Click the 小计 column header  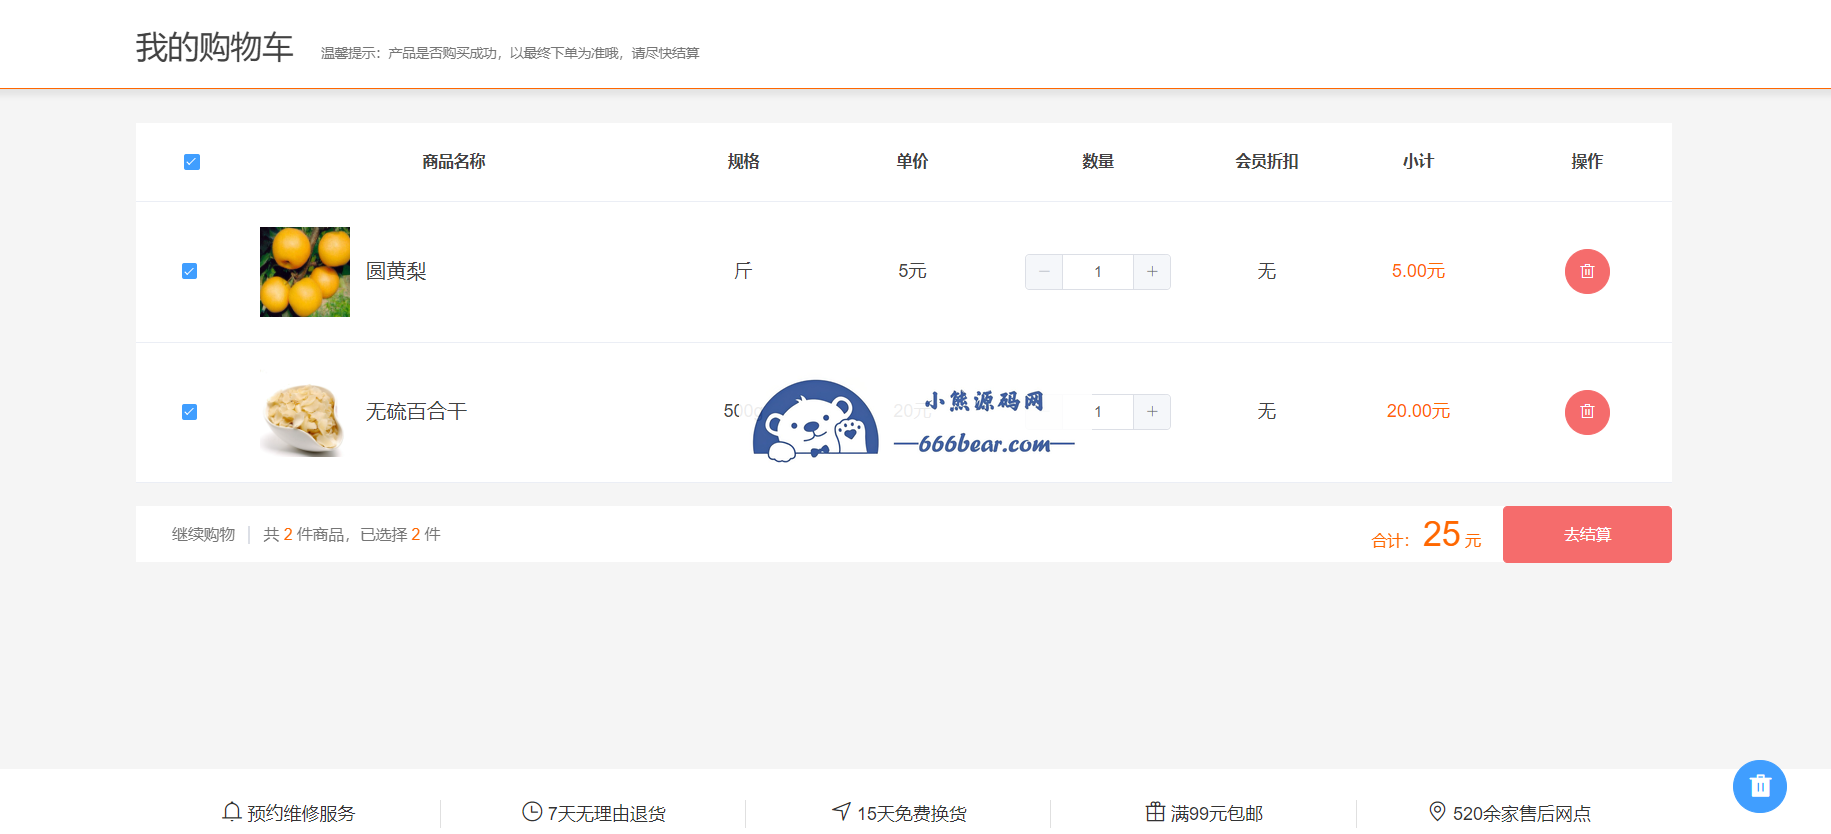click(1418, 161)
